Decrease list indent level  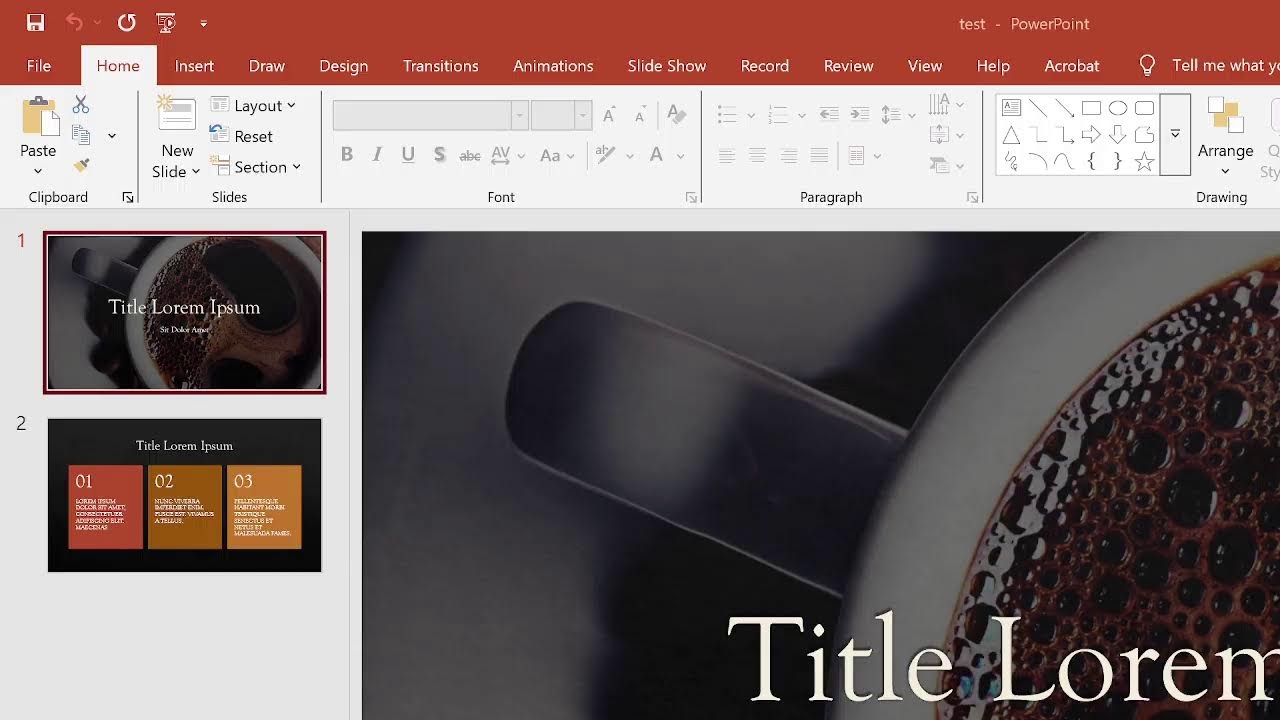tap(829, 115)
